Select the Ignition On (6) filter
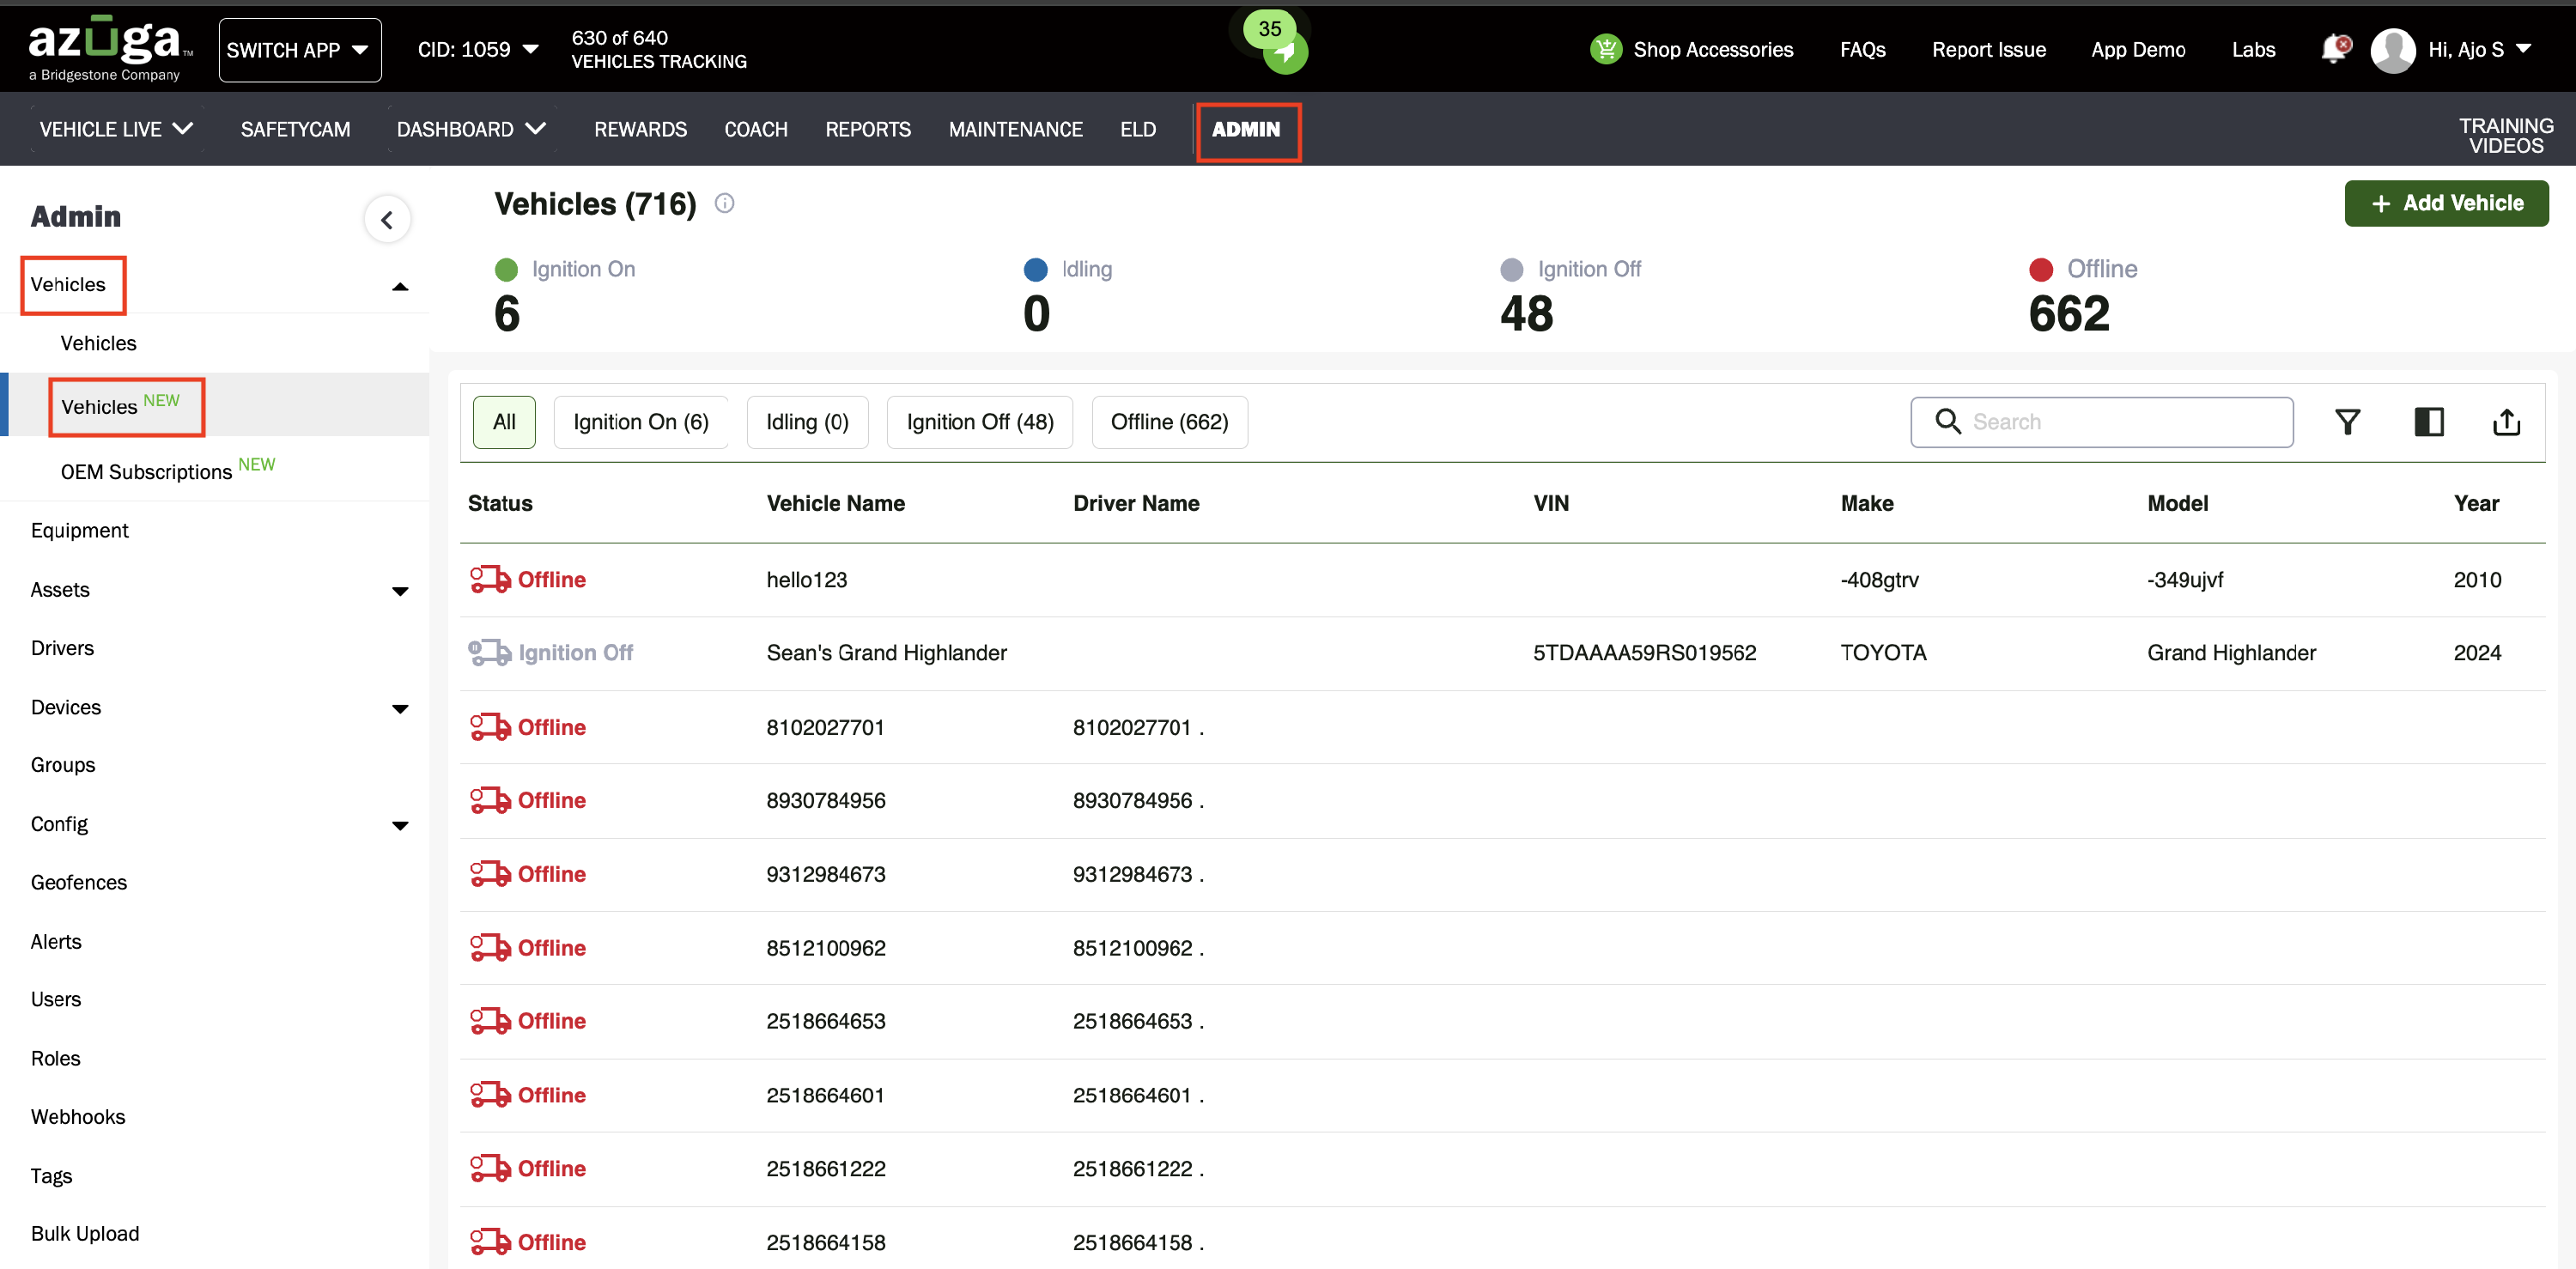Viewport: 2576px width, 1269px height. pyautogui.click(x=640, y=422)
